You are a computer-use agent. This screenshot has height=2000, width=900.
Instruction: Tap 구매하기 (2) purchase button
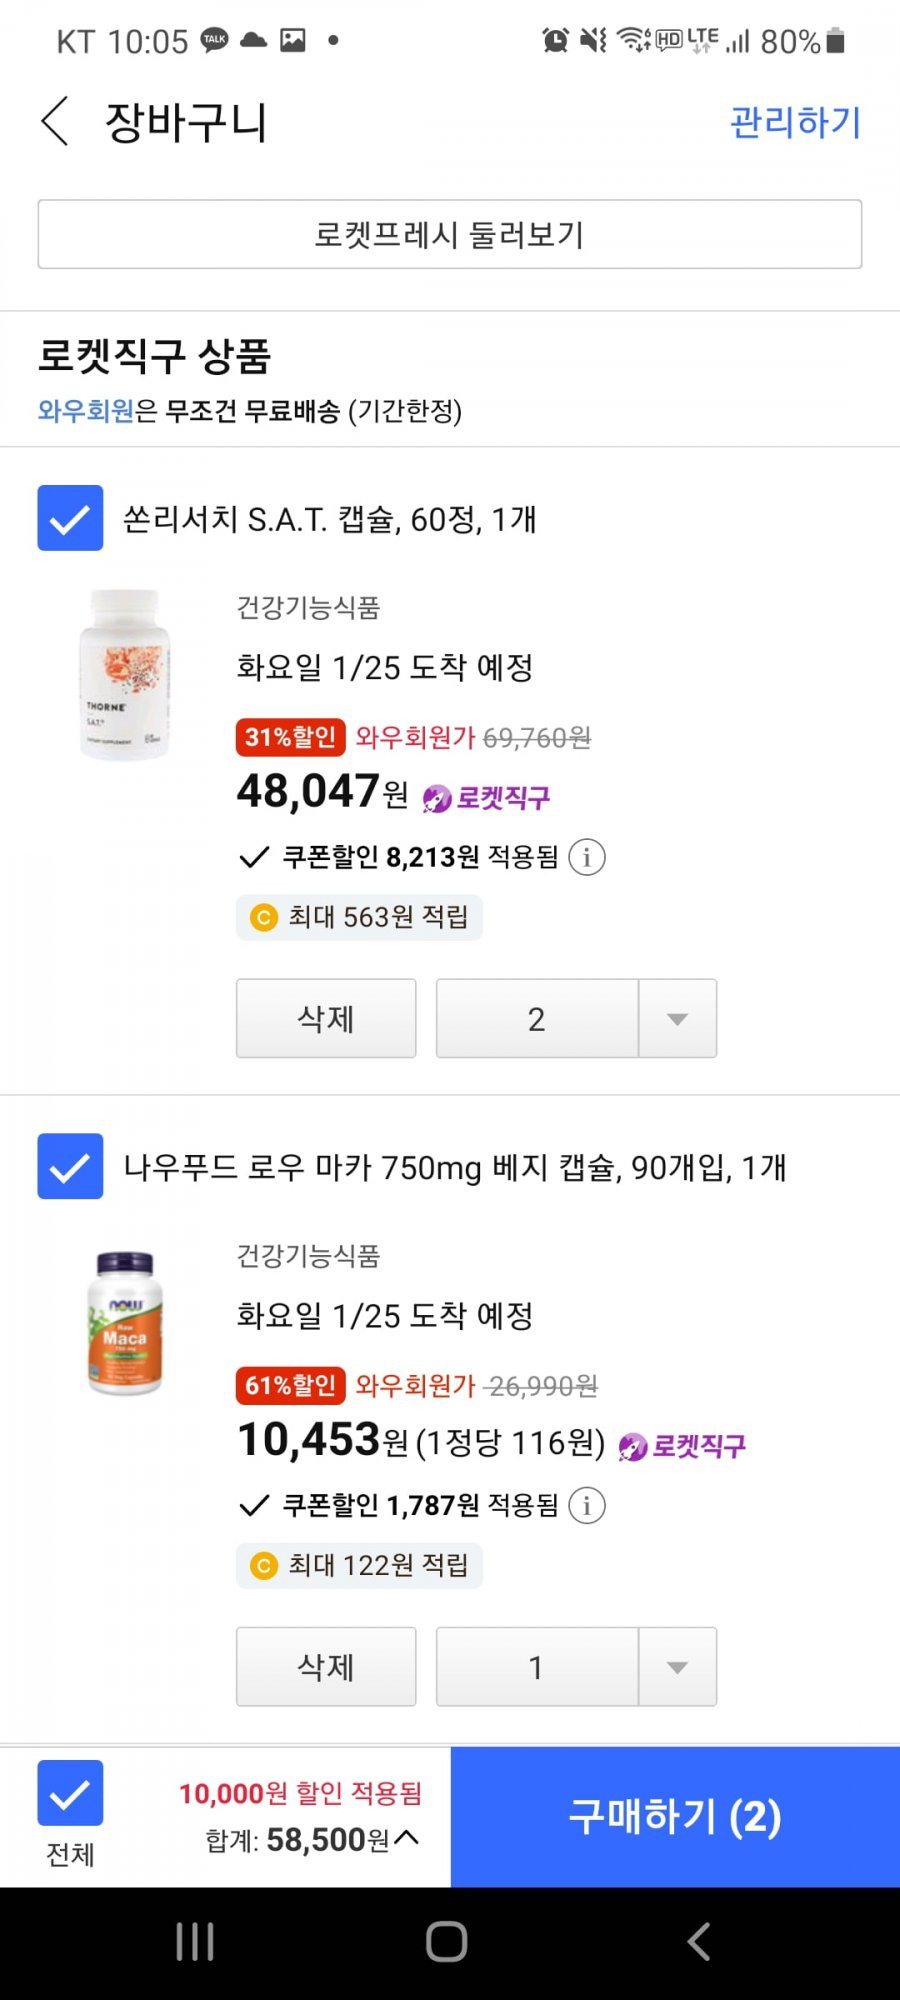675,1817
